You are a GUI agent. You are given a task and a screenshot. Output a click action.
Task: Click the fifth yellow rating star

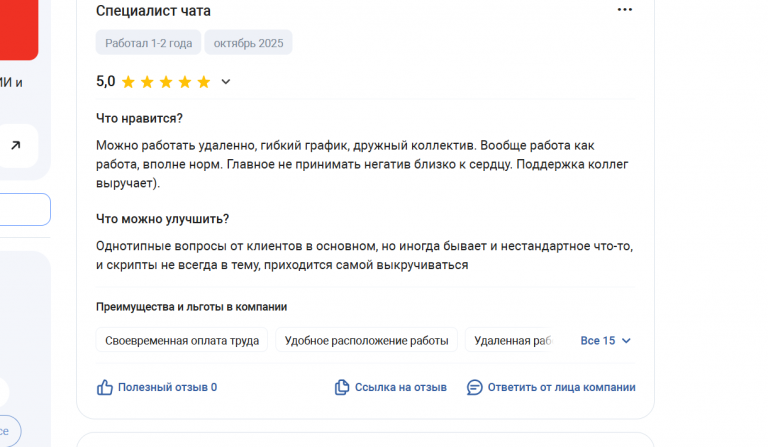(204, 82)
